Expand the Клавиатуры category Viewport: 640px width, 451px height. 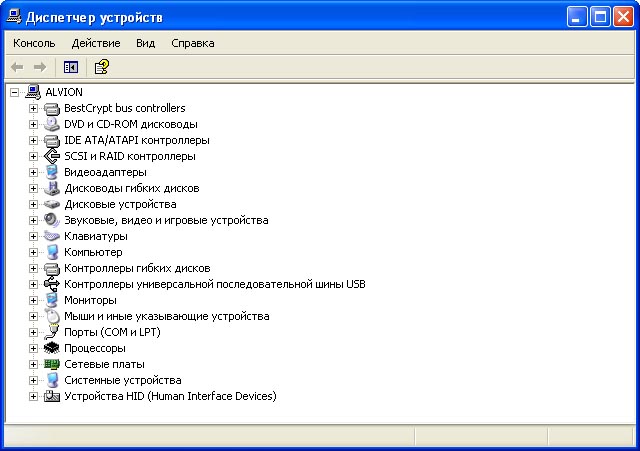[33, 236]
